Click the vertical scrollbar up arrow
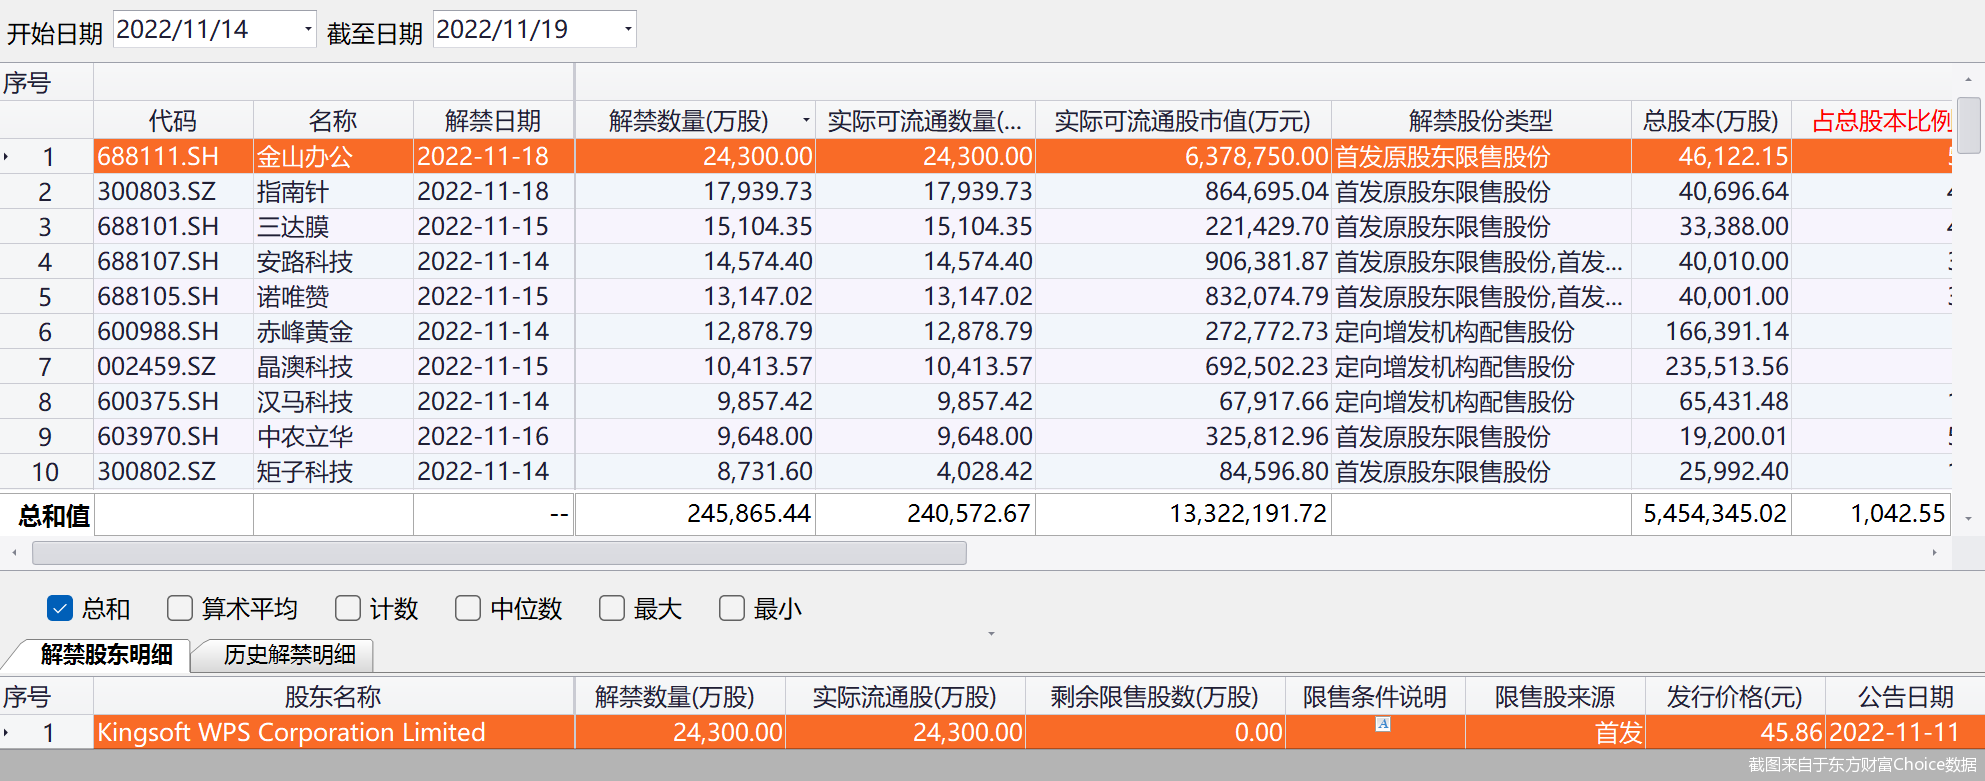 [1968, 80]
